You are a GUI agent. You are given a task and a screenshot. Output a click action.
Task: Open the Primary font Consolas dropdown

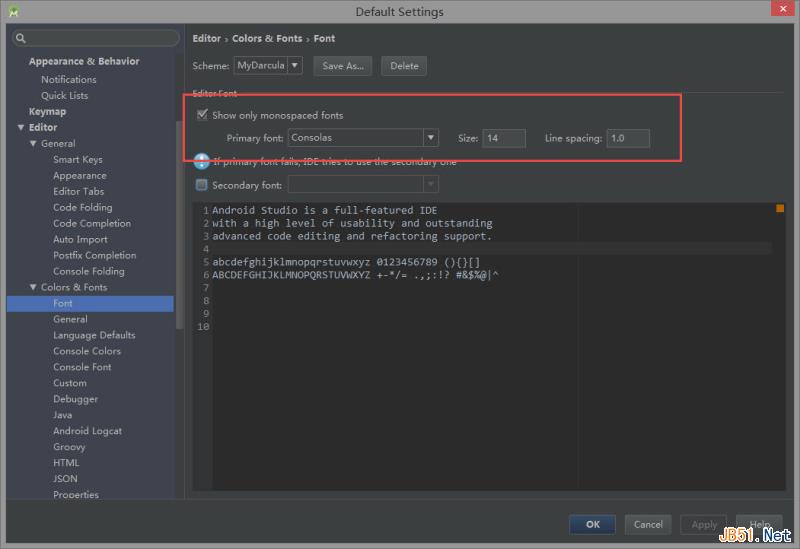point(430,138)
